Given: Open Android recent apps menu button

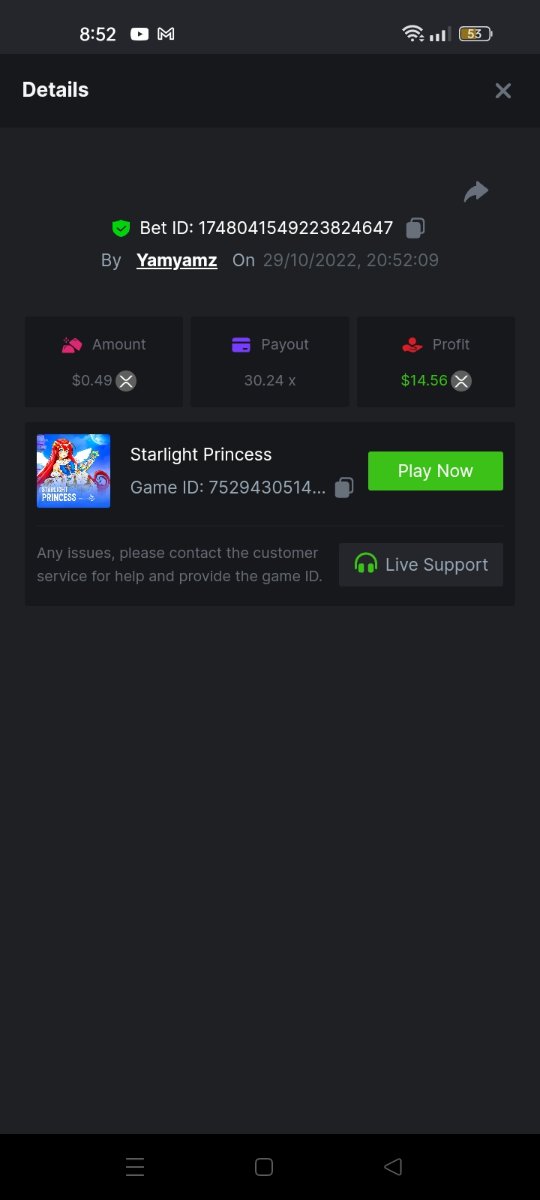Looking at the screenshot, I should [x=135, y=1167].
